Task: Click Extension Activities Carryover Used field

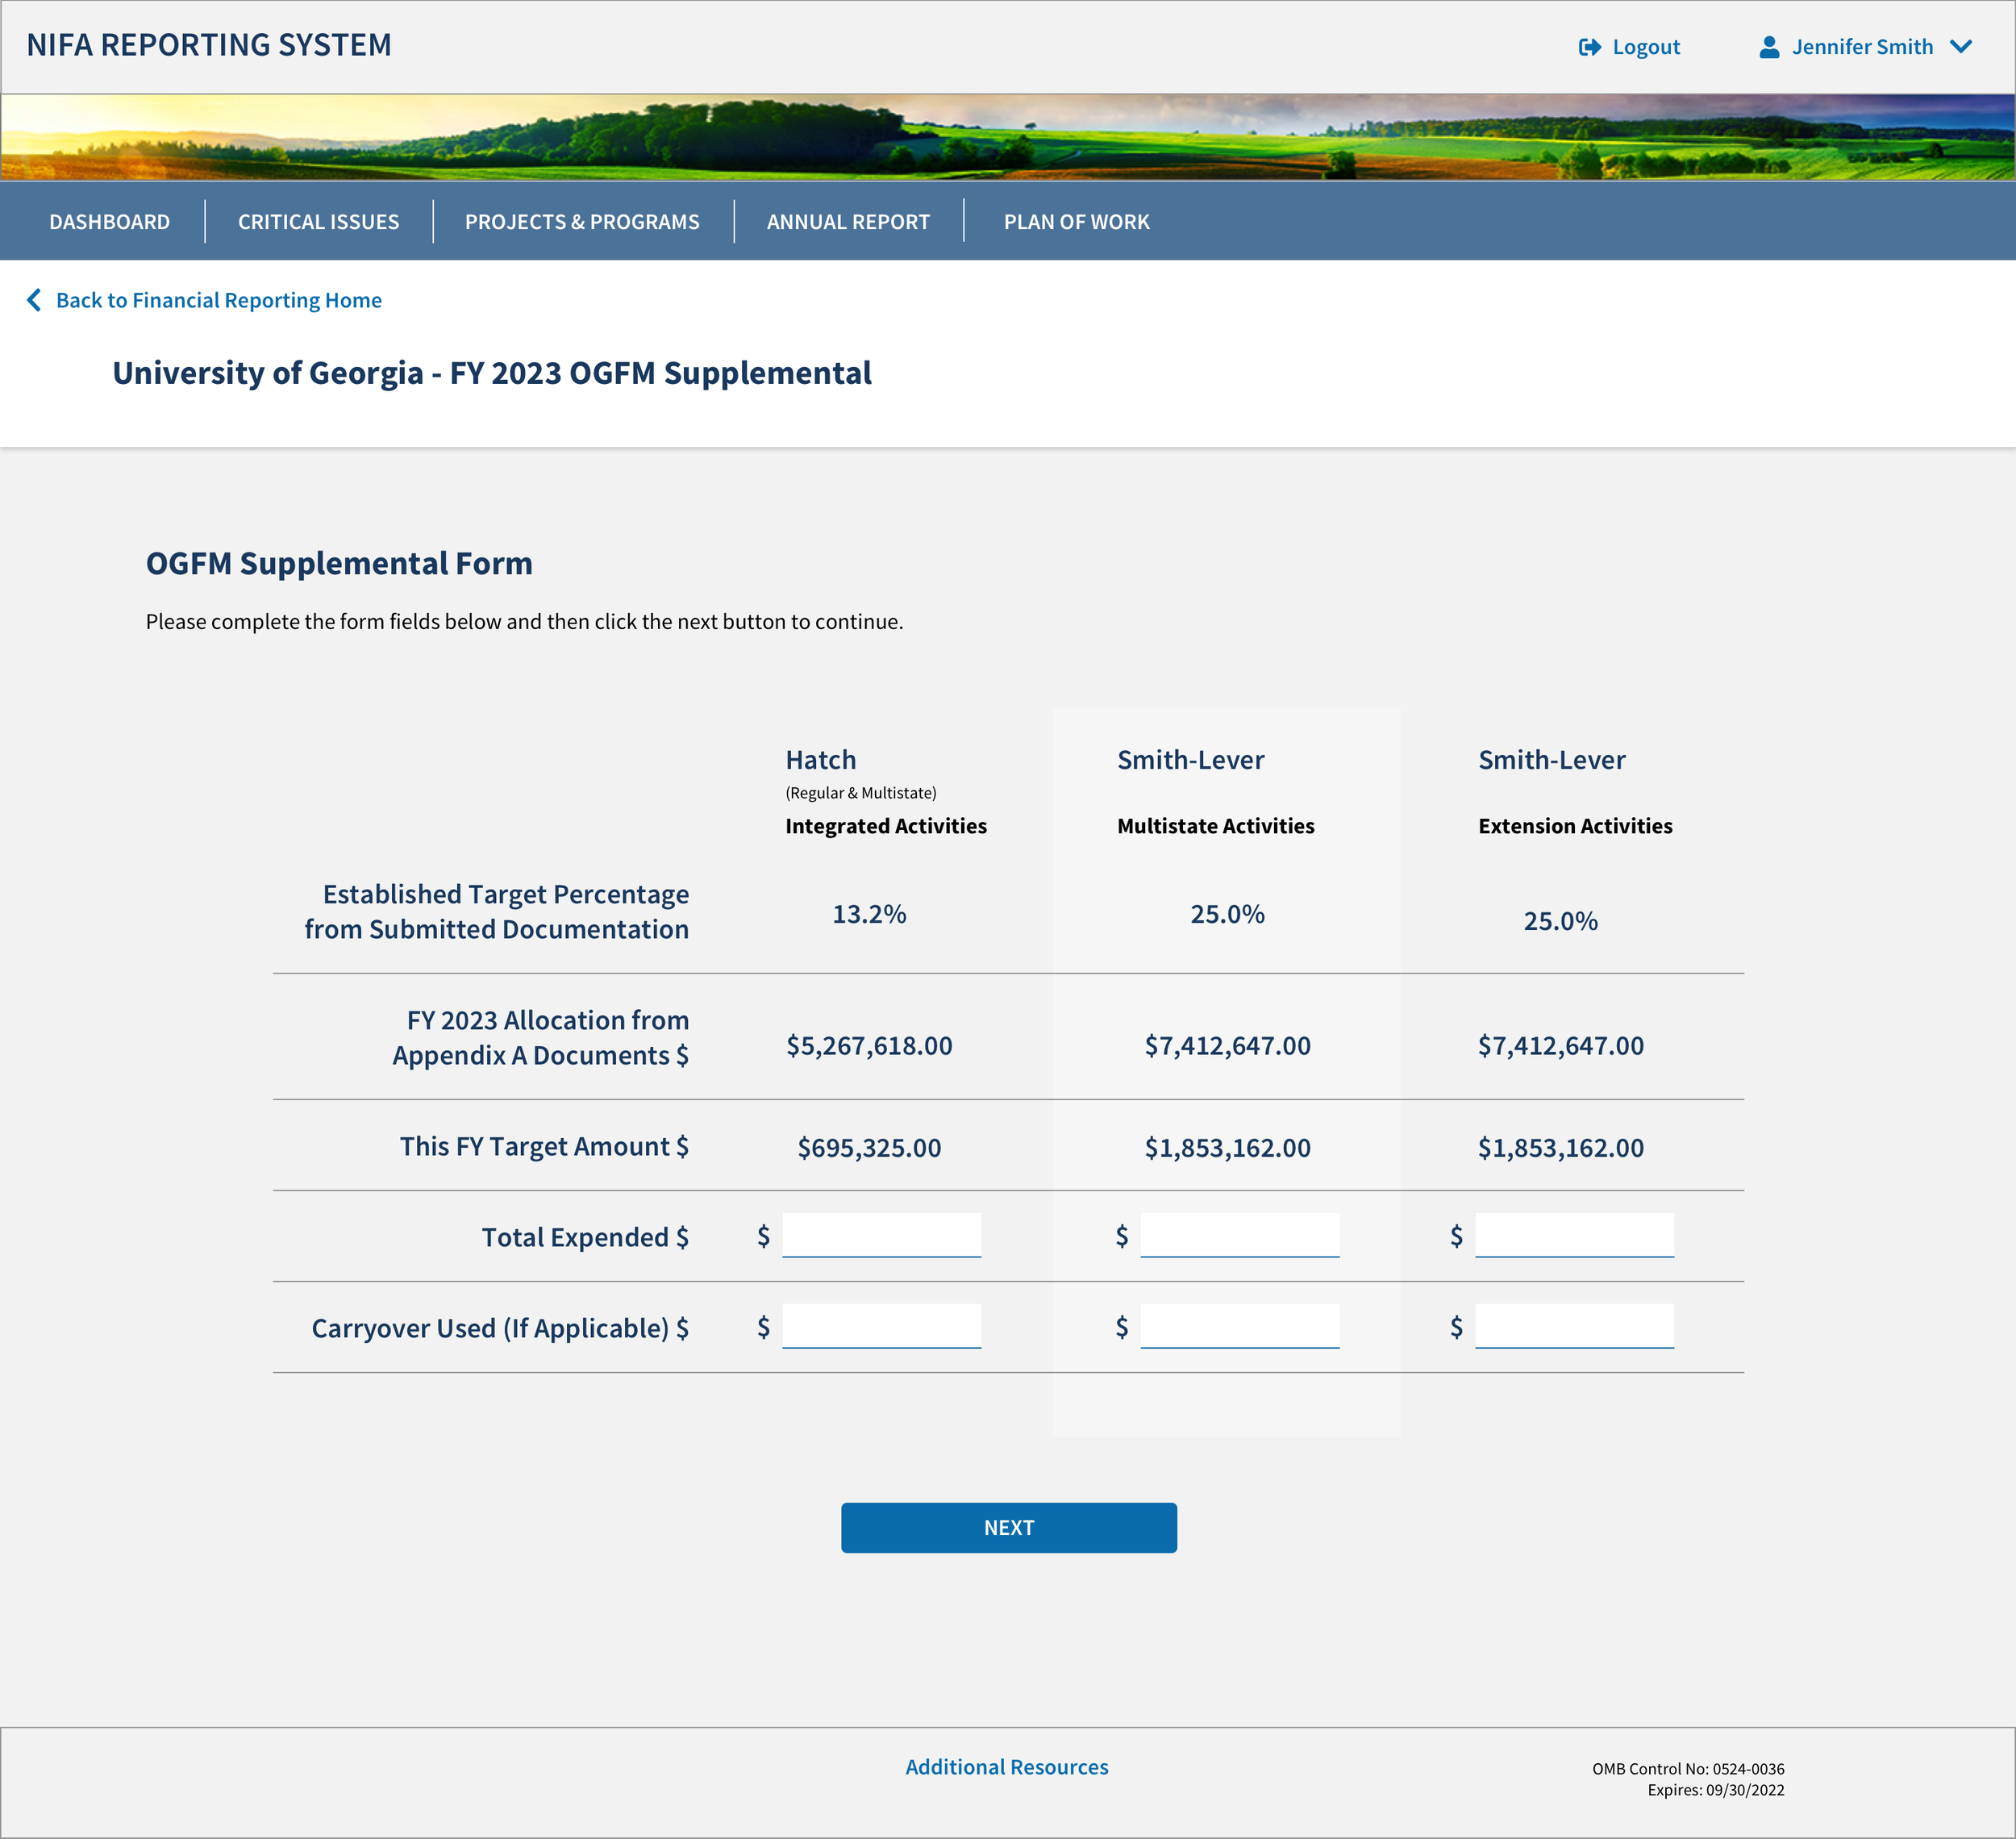Action: pyautogui.click(x=1574, y=1326)
